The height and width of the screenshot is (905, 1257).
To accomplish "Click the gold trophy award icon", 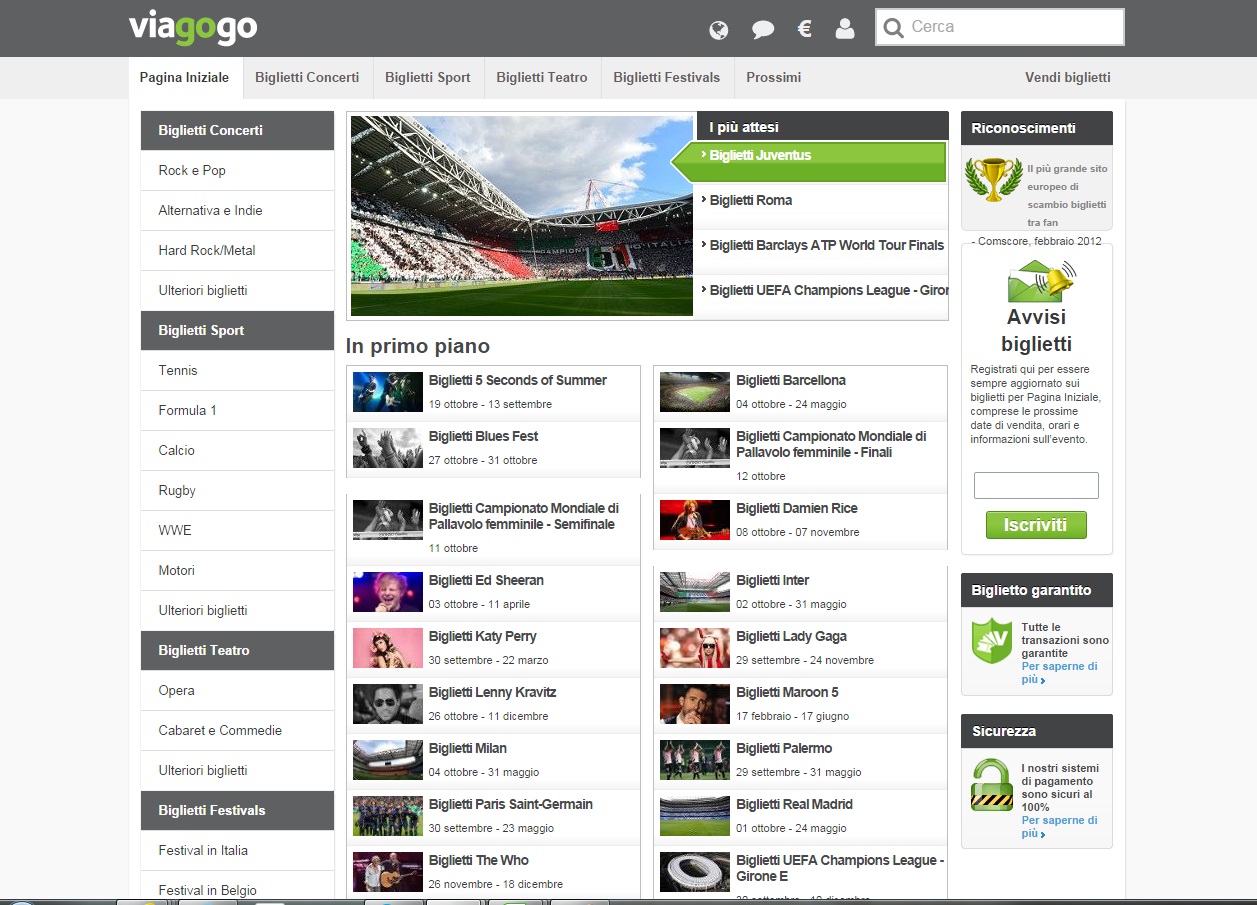I will (993, 179).
